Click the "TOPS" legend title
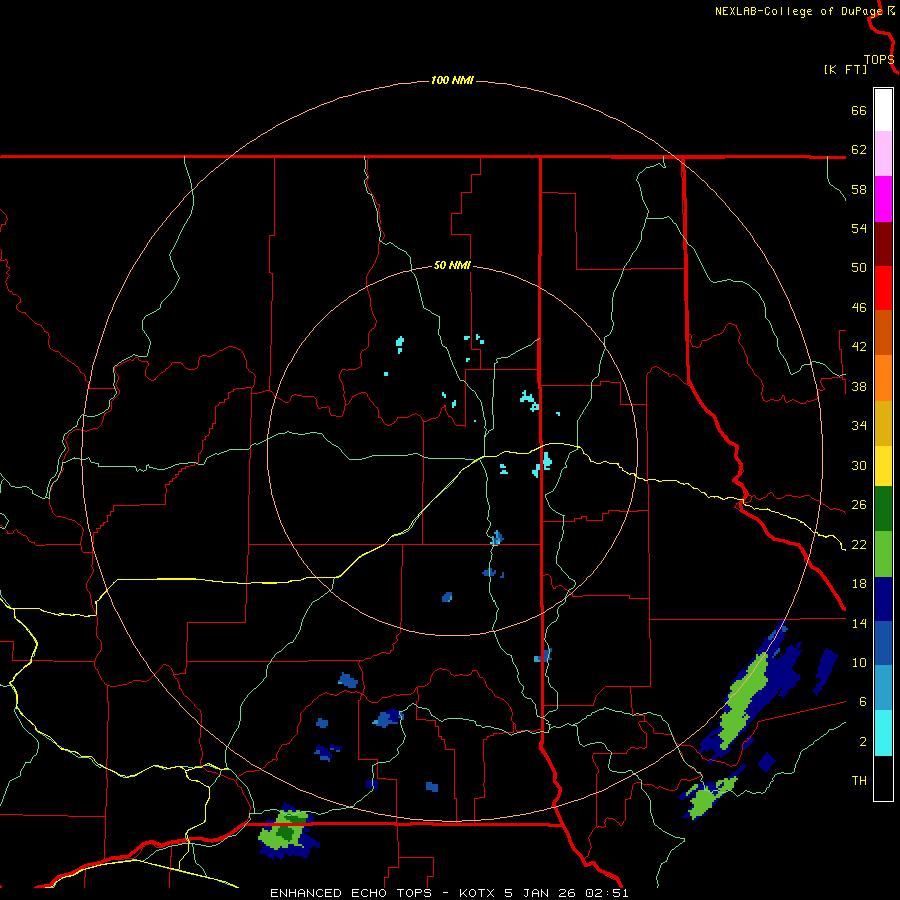 (x=879, y=60)
